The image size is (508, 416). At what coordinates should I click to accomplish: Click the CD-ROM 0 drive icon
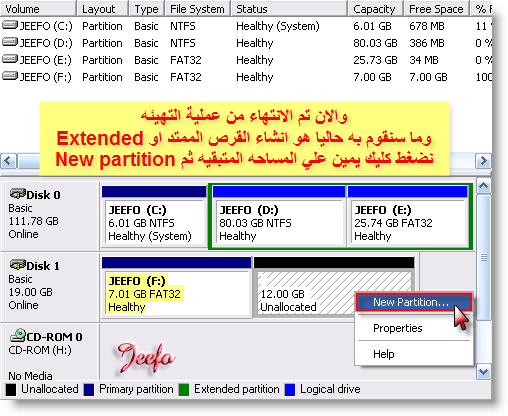[17, 335]
